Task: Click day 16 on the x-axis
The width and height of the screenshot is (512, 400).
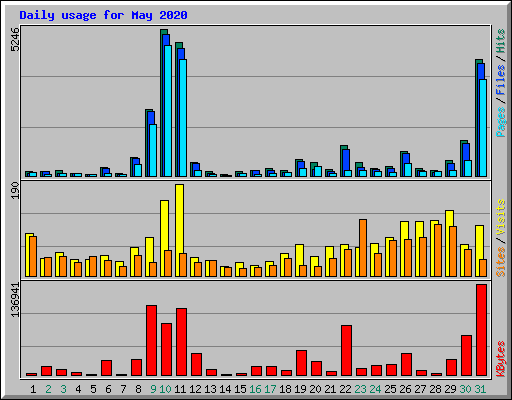Action: coord(255,389)
